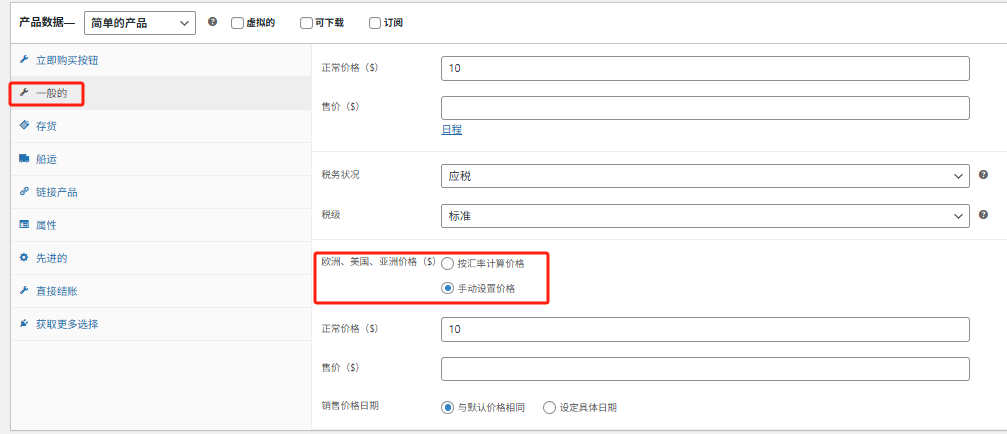Click the 存货 inventory tag icon
This screenshot has height=434, width=1007.
click(24, 126)
